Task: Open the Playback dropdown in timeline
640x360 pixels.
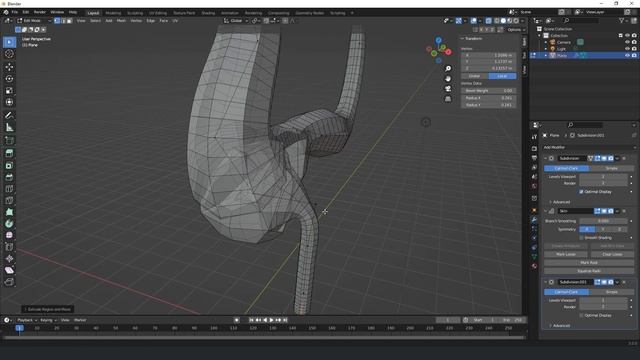Action: click(x=27, y=320)
